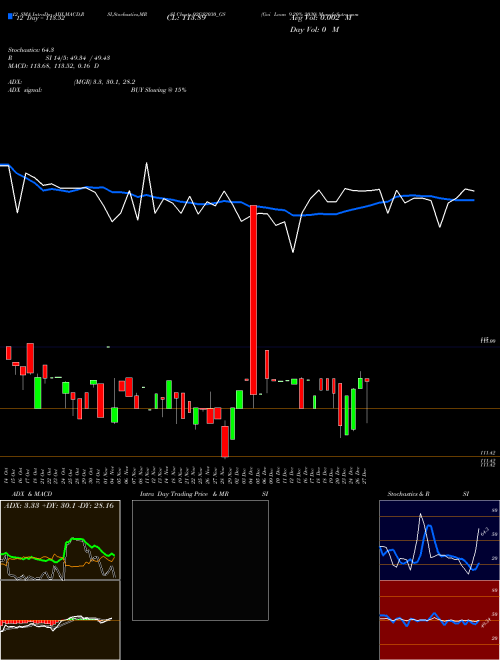The image size is (500, 660).
Task: Click the lowest red candlestick near 111.42 line
Action: pos(225,442)
